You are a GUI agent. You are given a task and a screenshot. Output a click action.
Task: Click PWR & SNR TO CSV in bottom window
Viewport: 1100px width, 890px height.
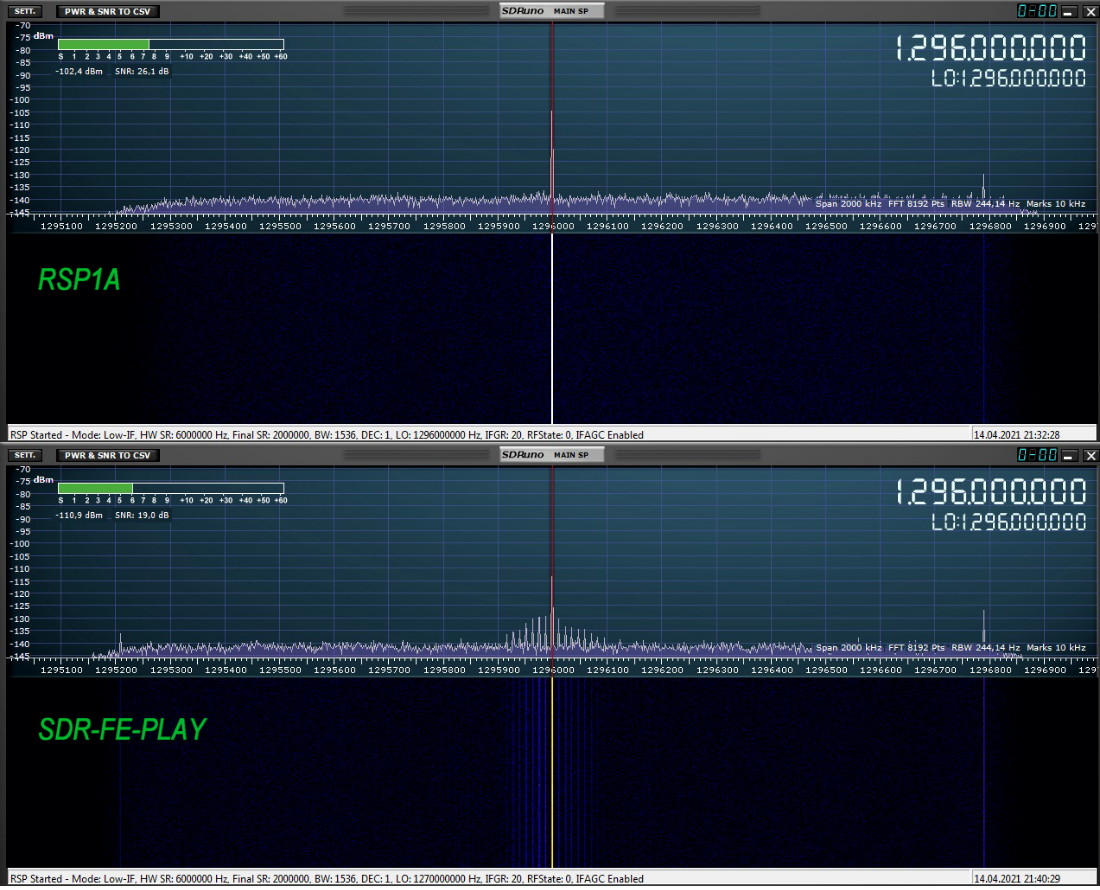coord(107,455)
